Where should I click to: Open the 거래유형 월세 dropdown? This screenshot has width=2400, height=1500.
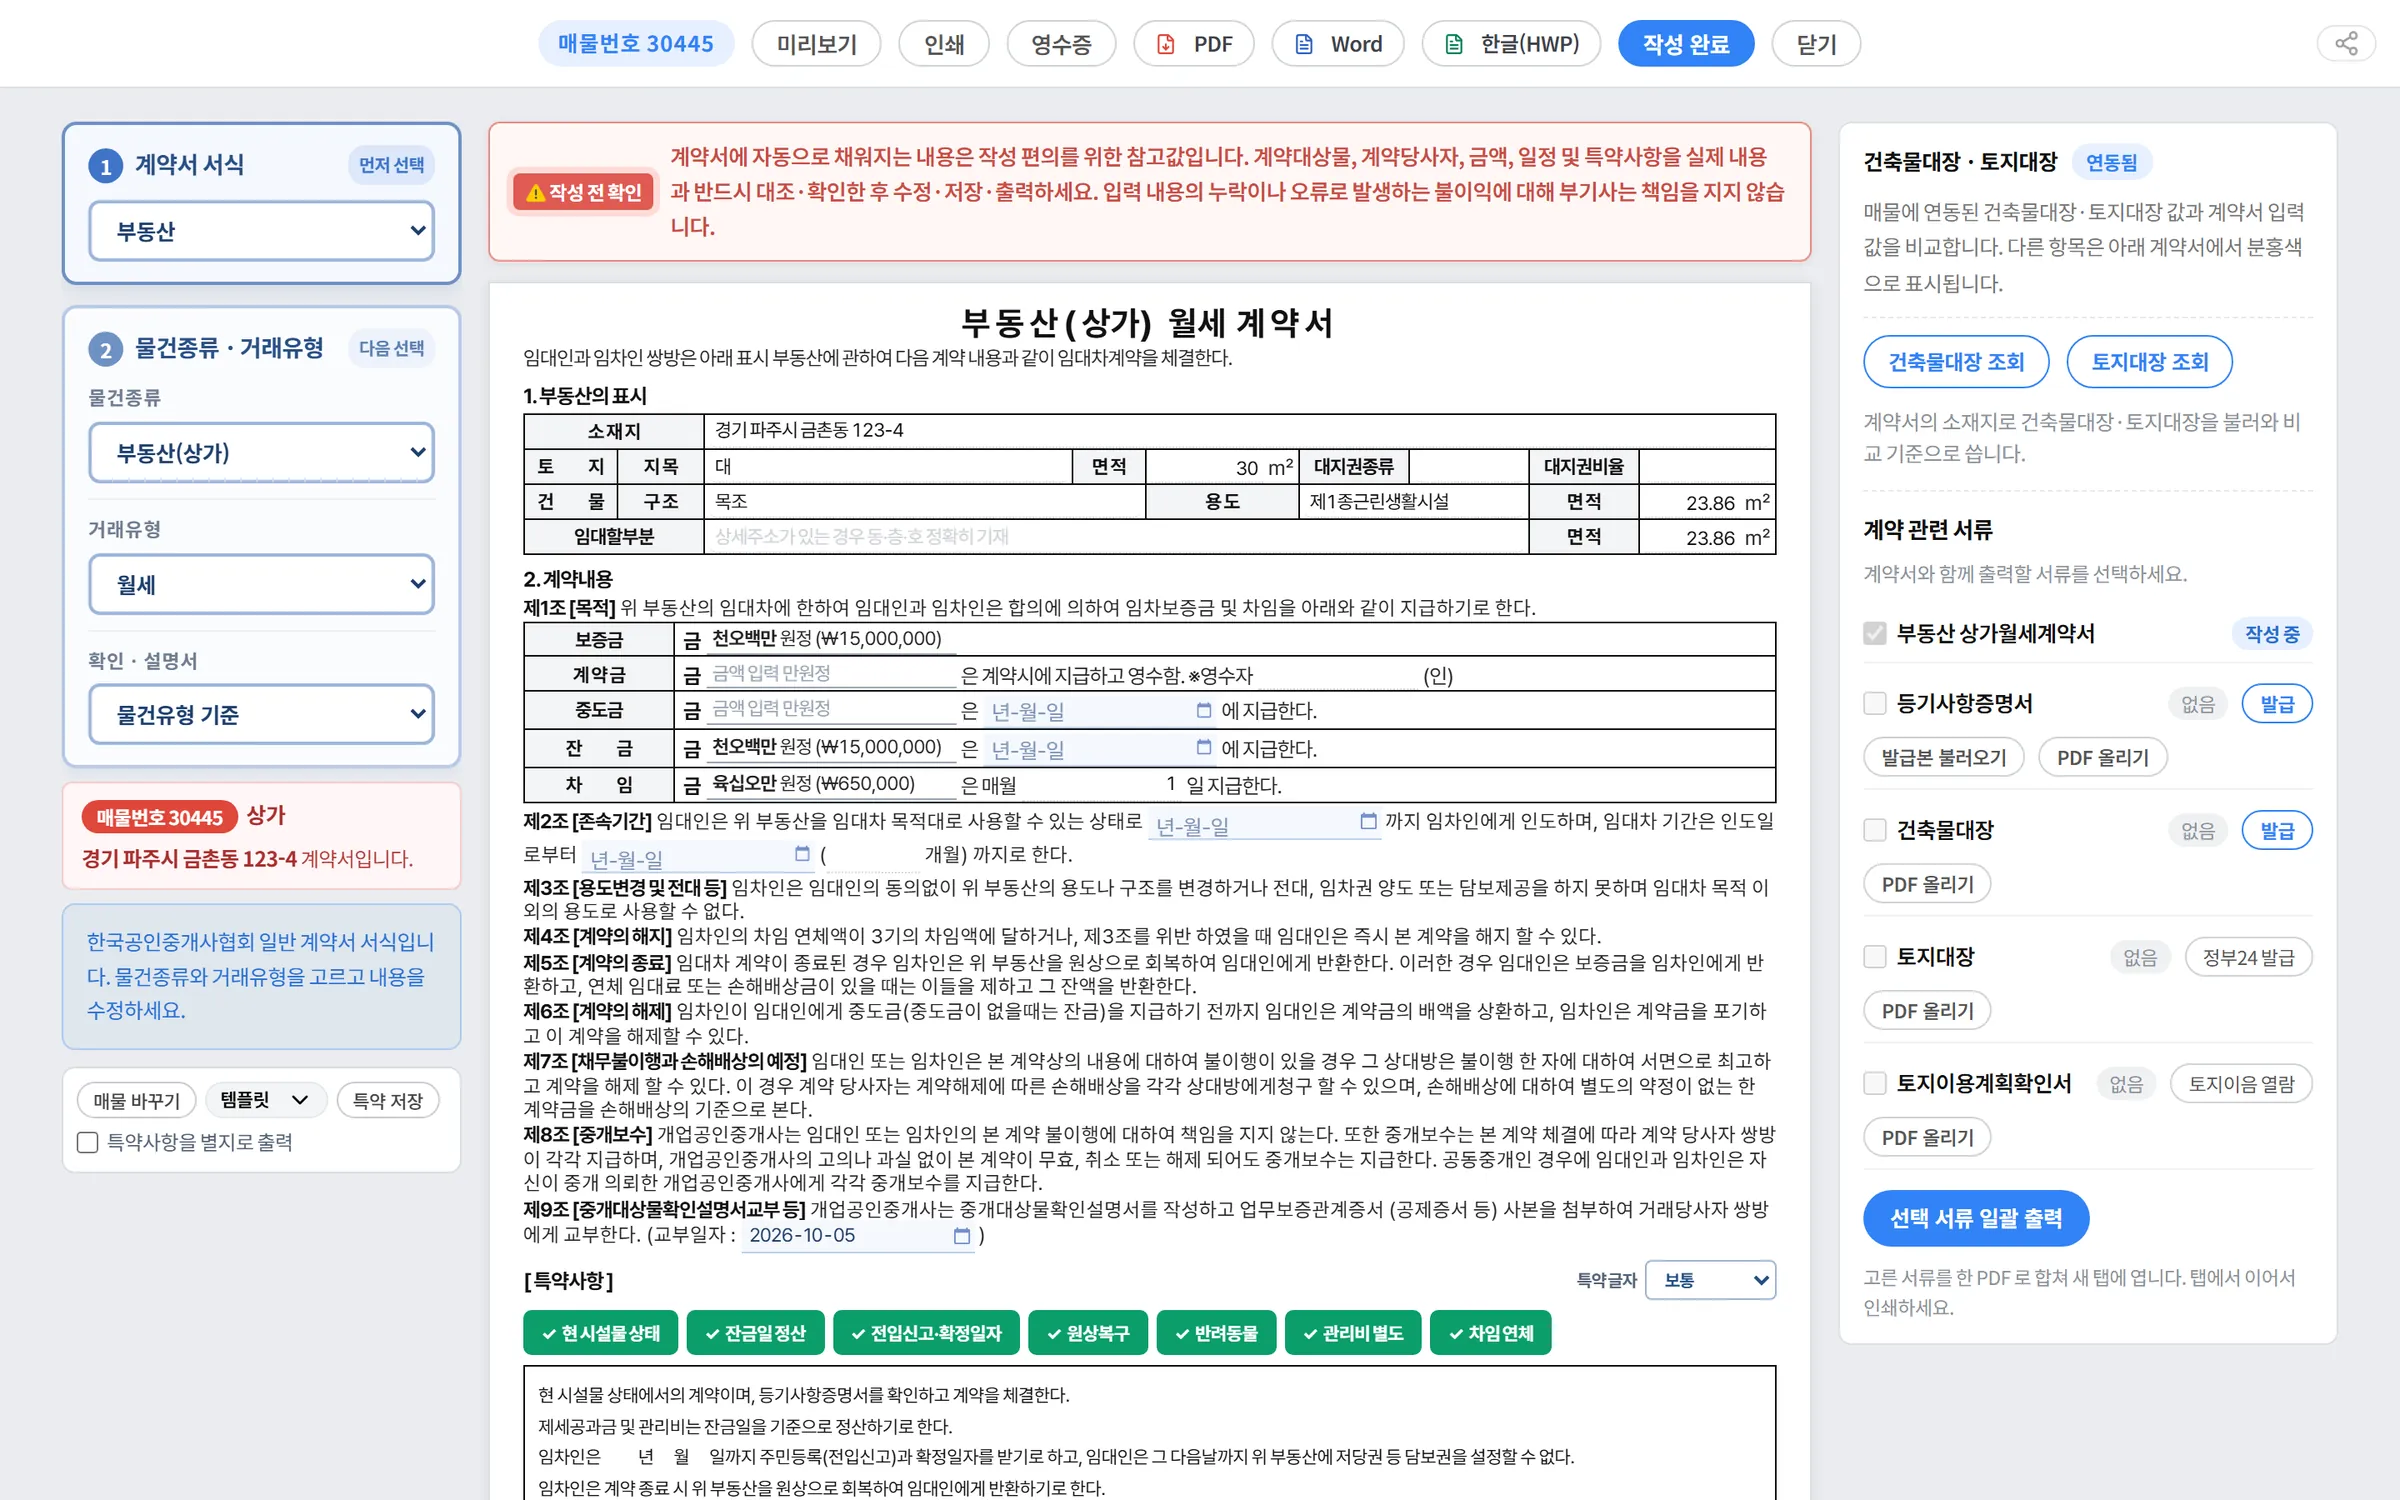point(261,585)
